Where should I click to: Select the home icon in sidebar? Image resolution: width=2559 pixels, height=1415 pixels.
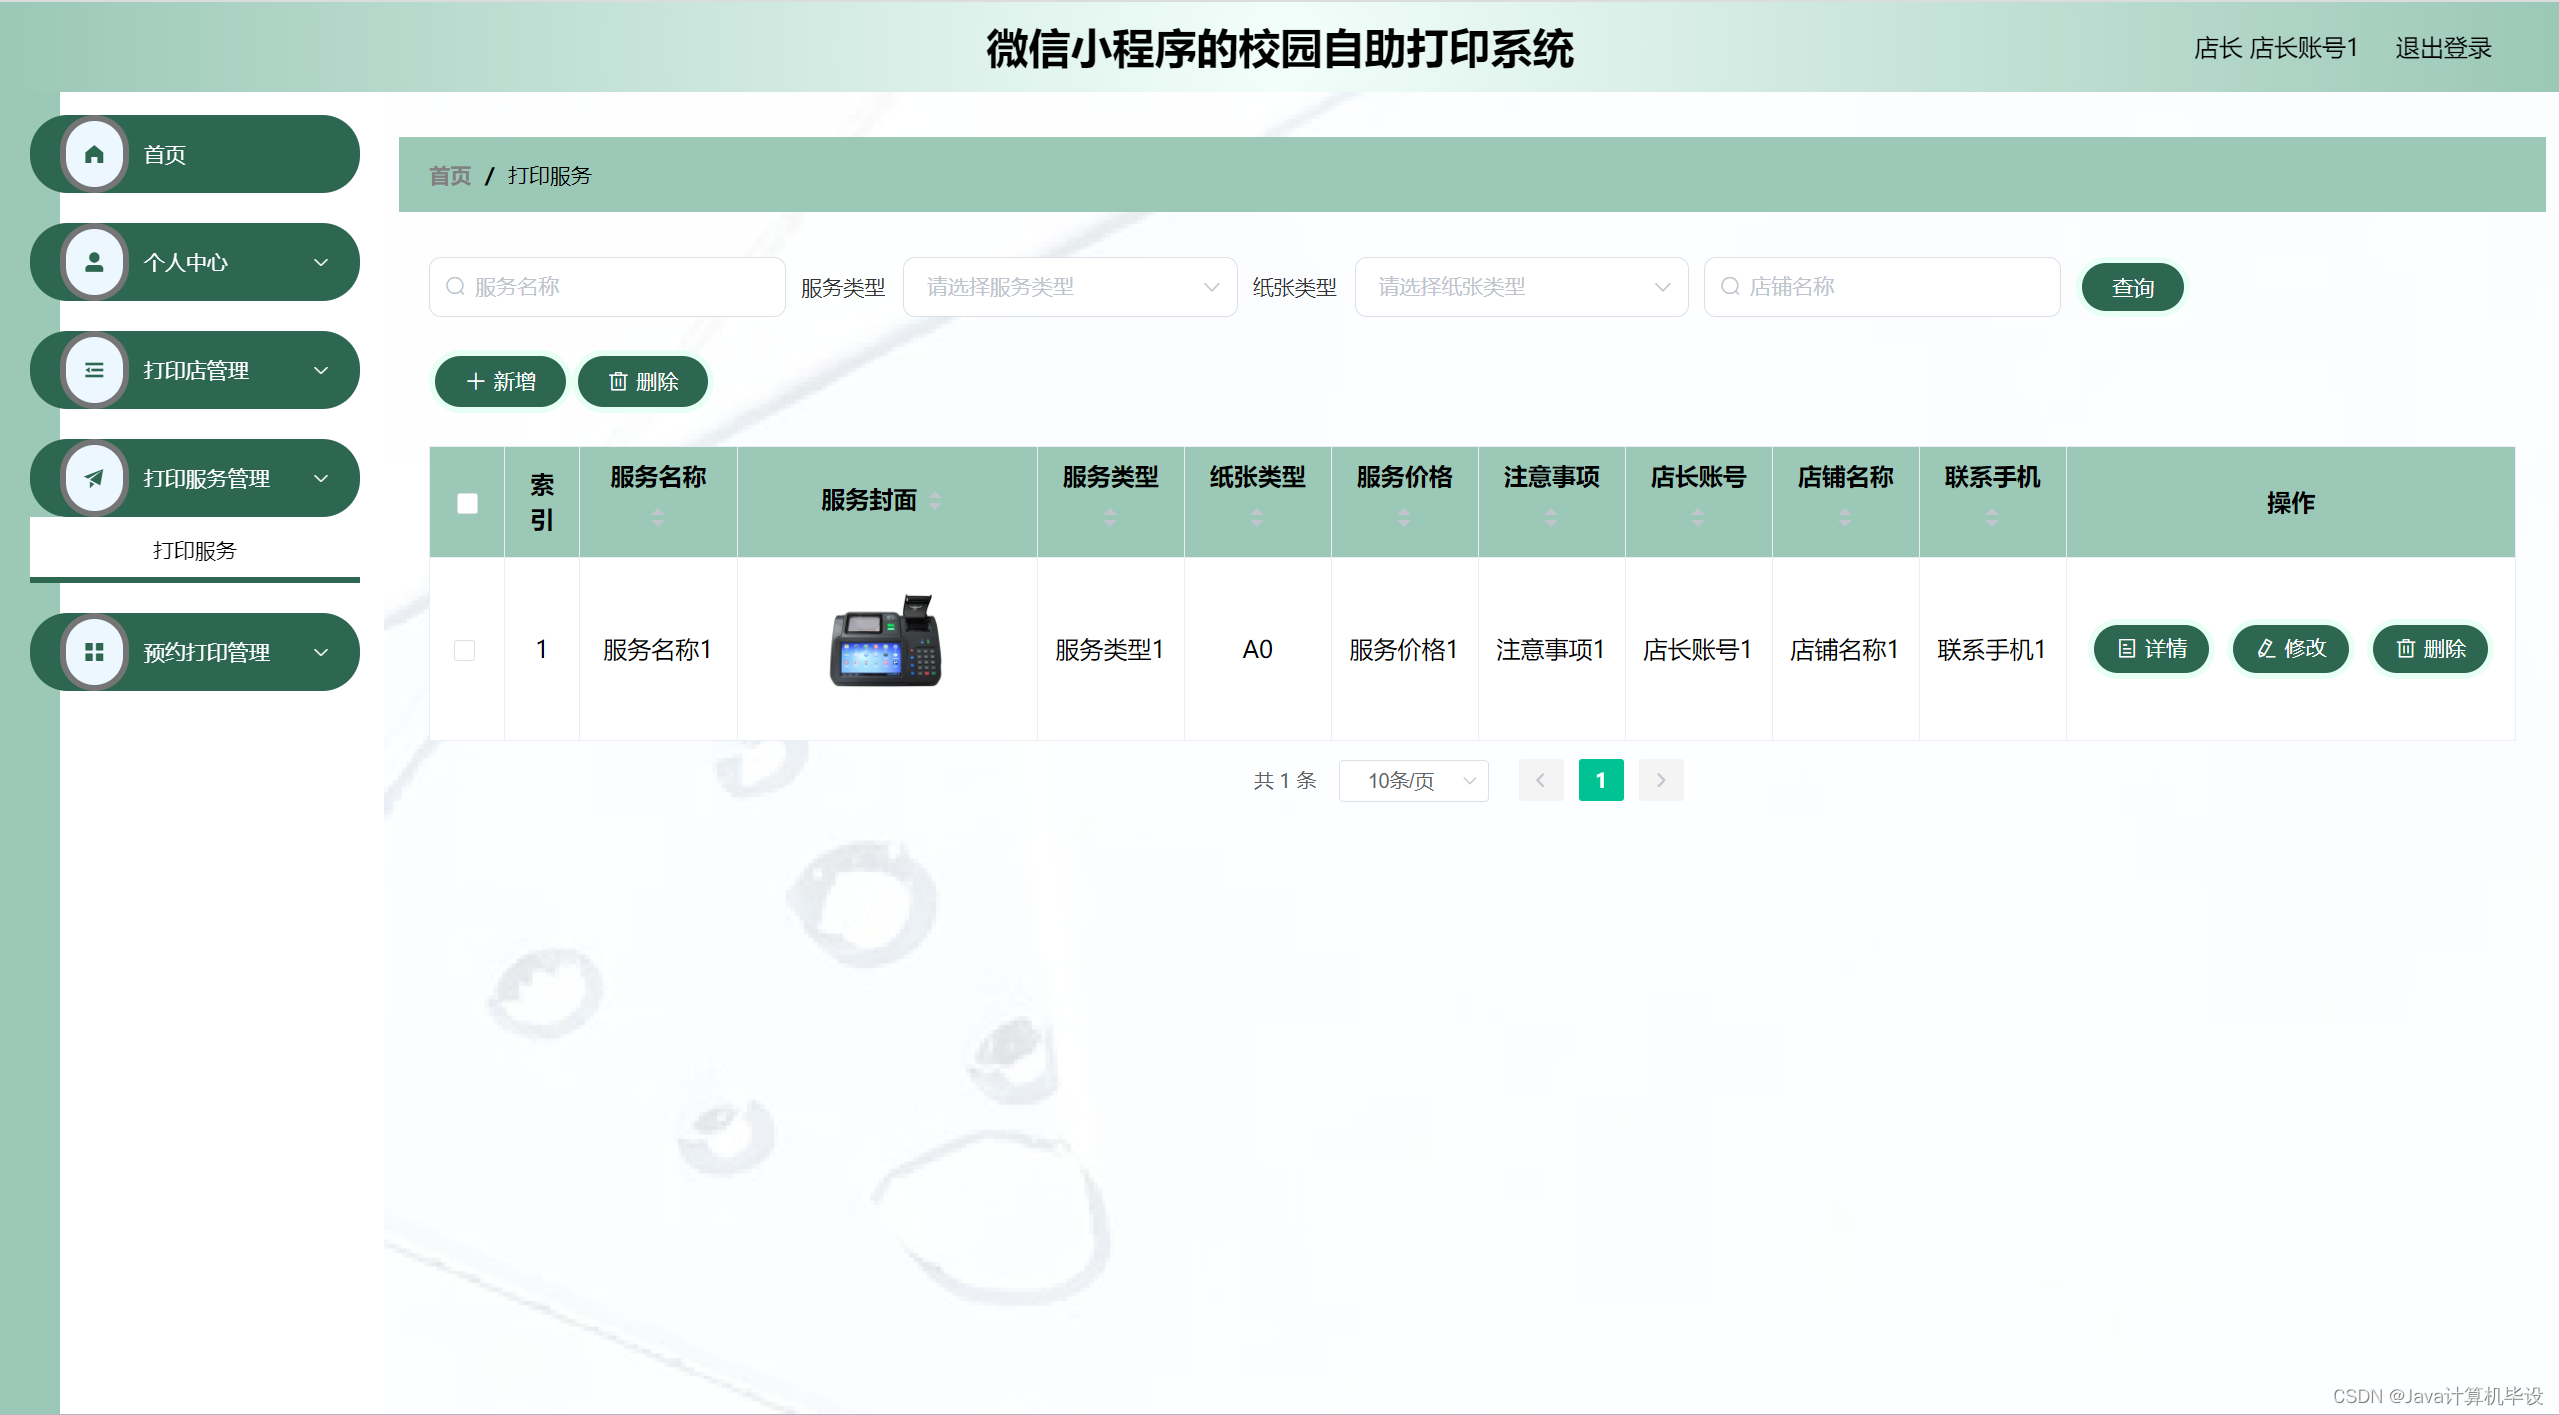point(95,154)
